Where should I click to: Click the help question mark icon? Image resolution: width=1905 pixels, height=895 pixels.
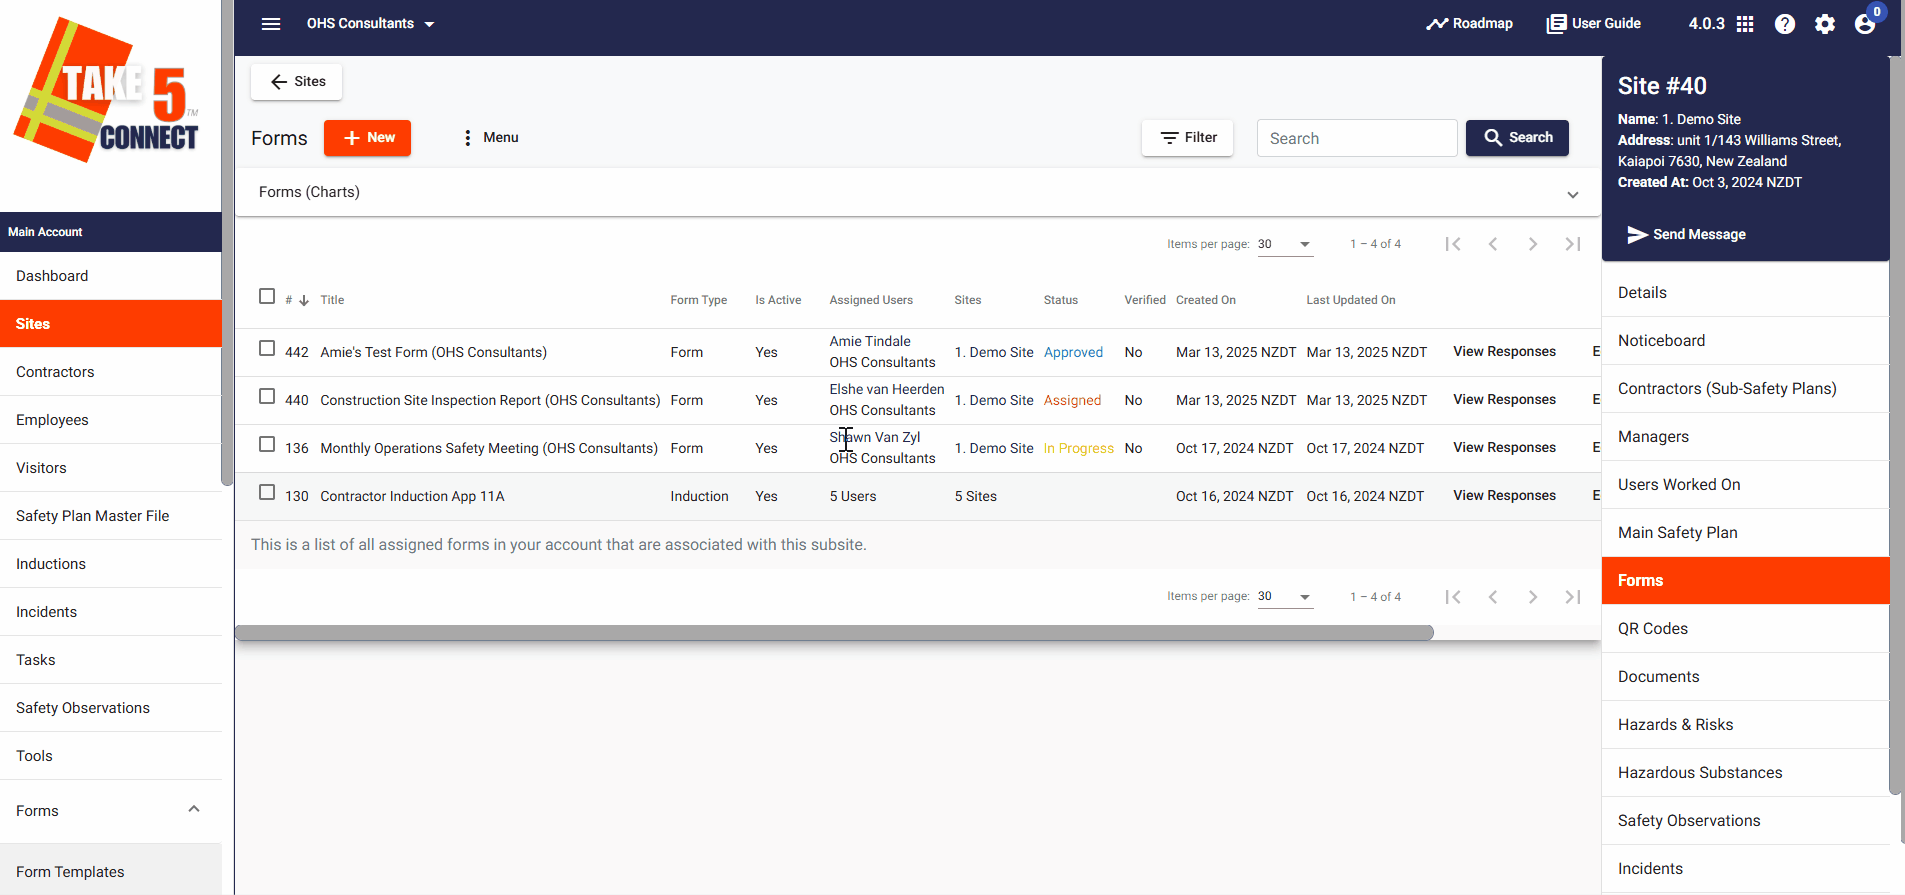tap(1785, 24)
